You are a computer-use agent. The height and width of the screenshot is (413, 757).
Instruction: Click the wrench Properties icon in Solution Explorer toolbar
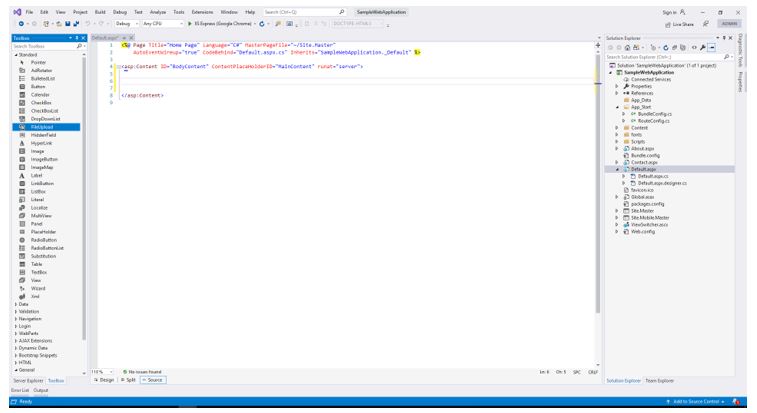(x=703, y=47)
